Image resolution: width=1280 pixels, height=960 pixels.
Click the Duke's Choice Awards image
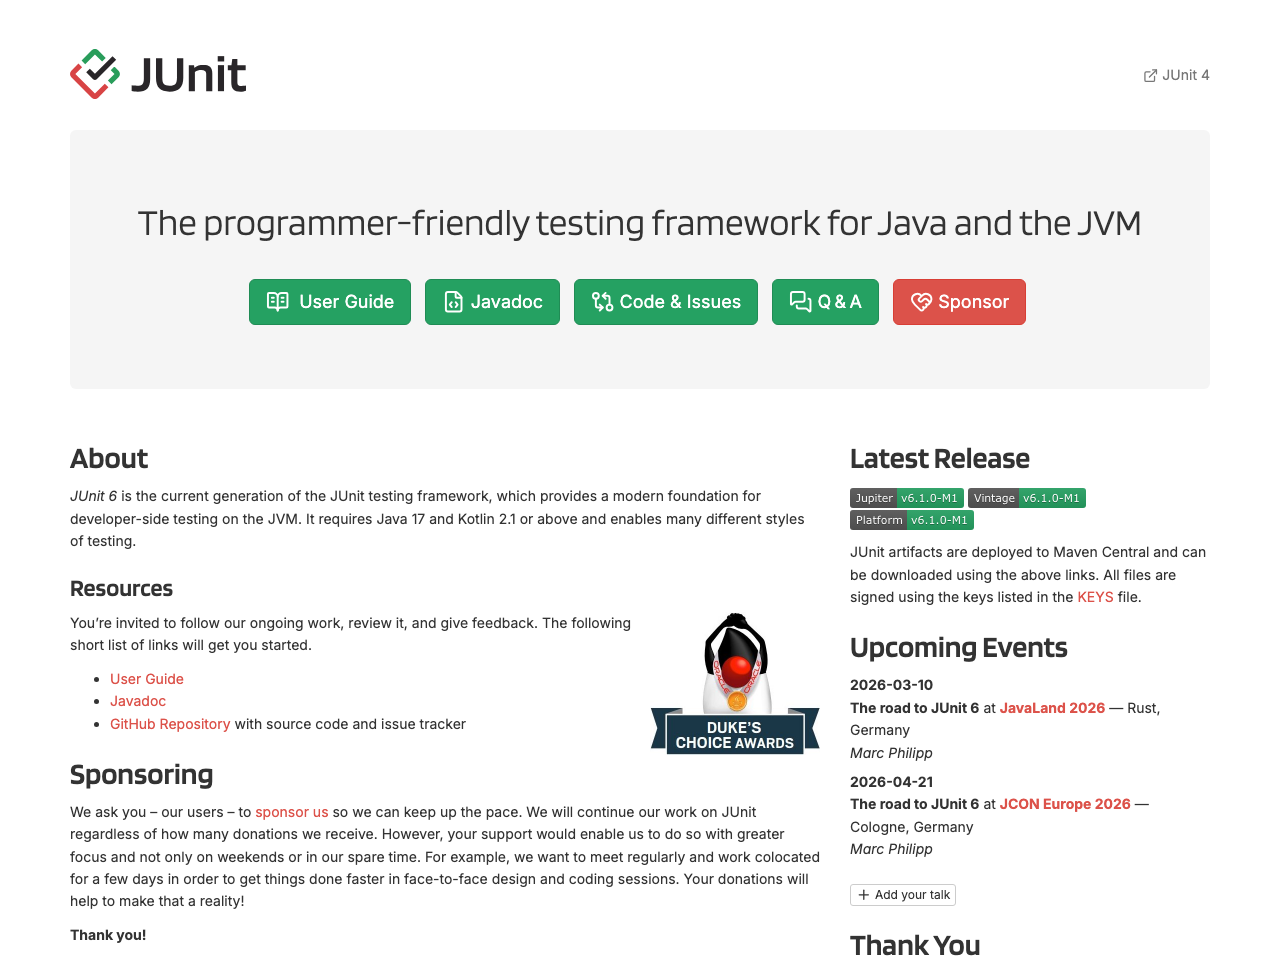click(x=735, y=683)
